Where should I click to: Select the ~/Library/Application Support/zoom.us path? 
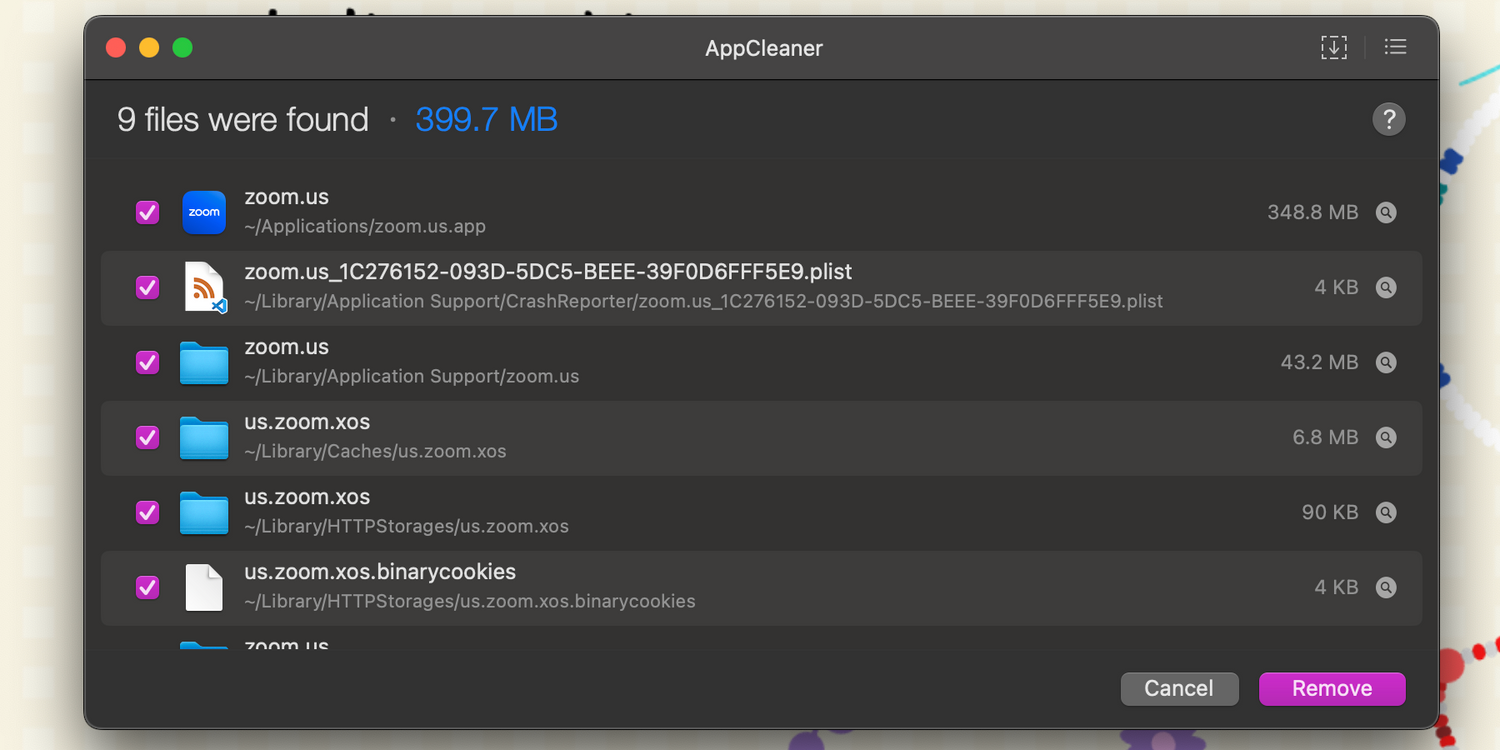click(x=412, y=376)
